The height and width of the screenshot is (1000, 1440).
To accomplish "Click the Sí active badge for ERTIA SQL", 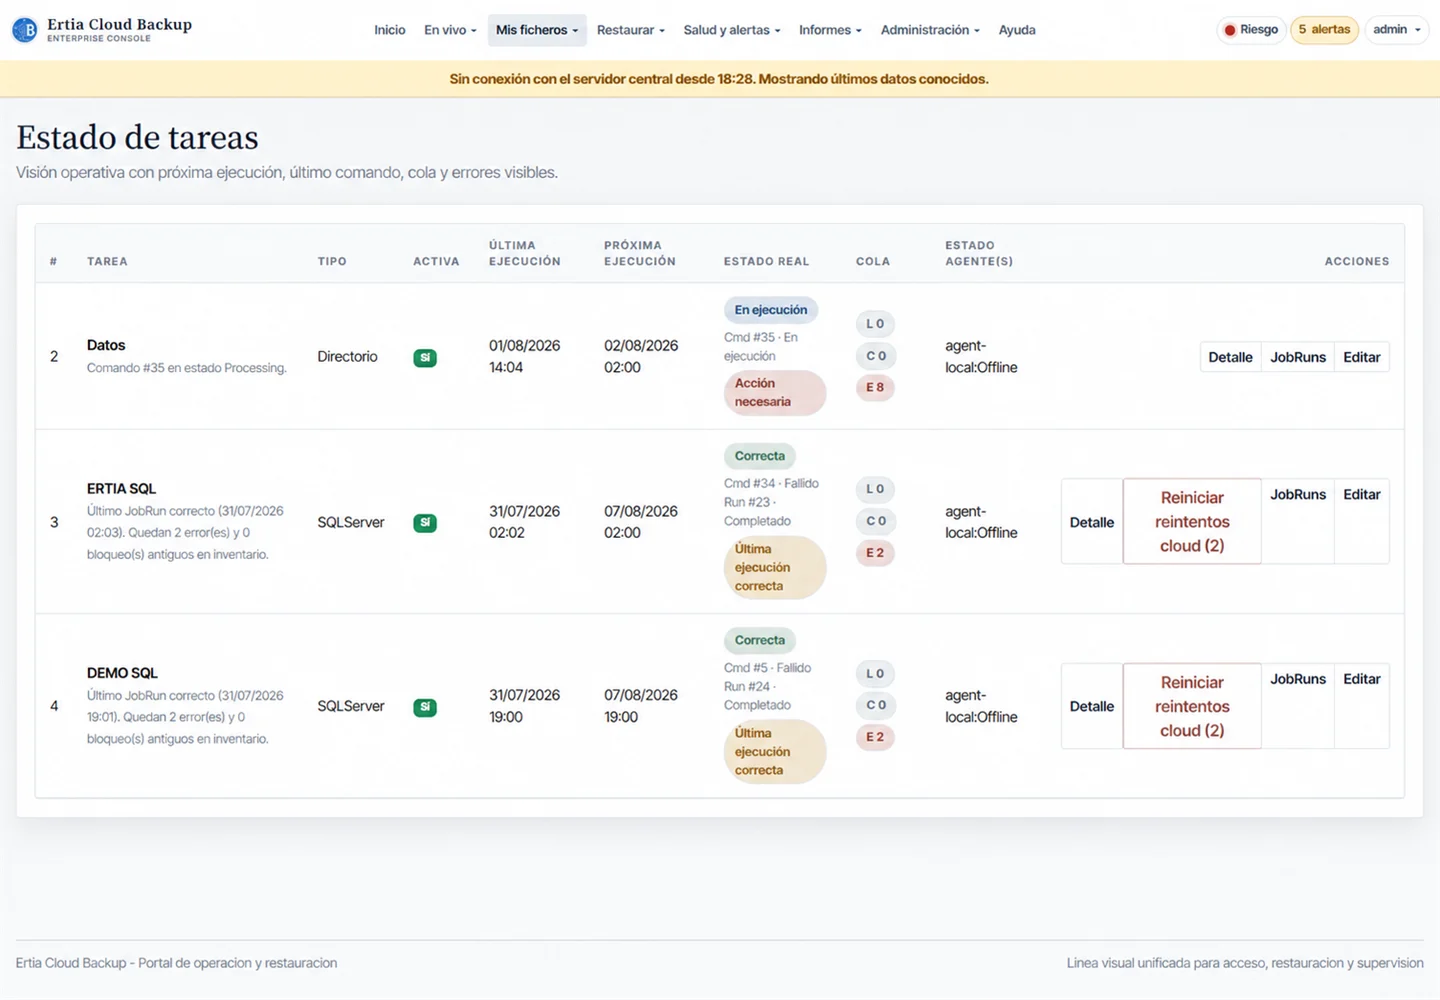I will 425,522.
